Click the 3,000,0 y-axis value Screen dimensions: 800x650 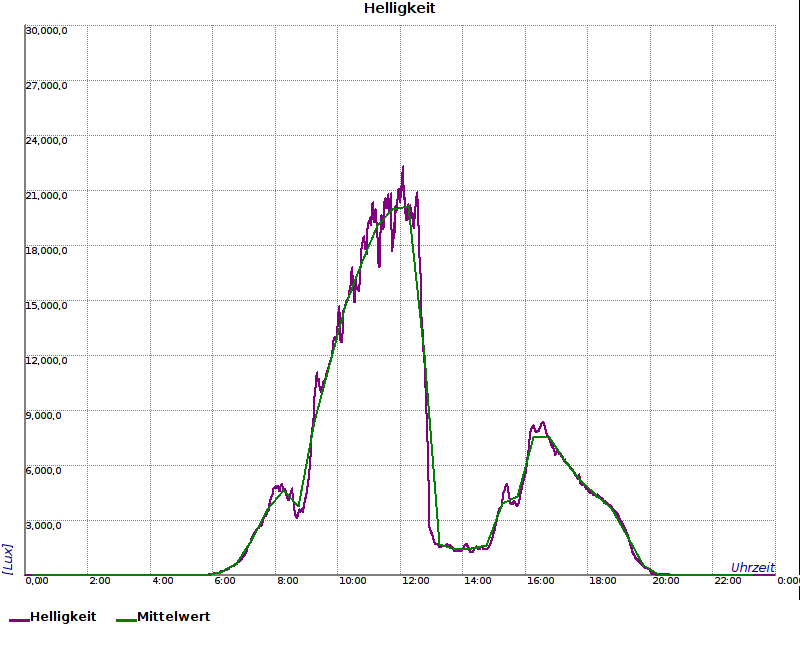(43, 526)
